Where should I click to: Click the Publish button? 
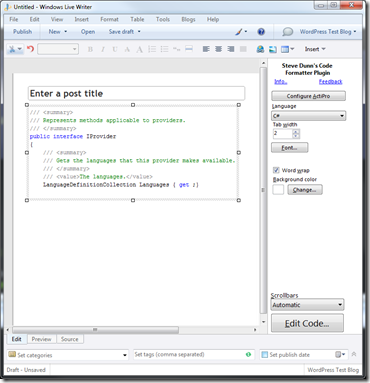click(x=23, y=32)
